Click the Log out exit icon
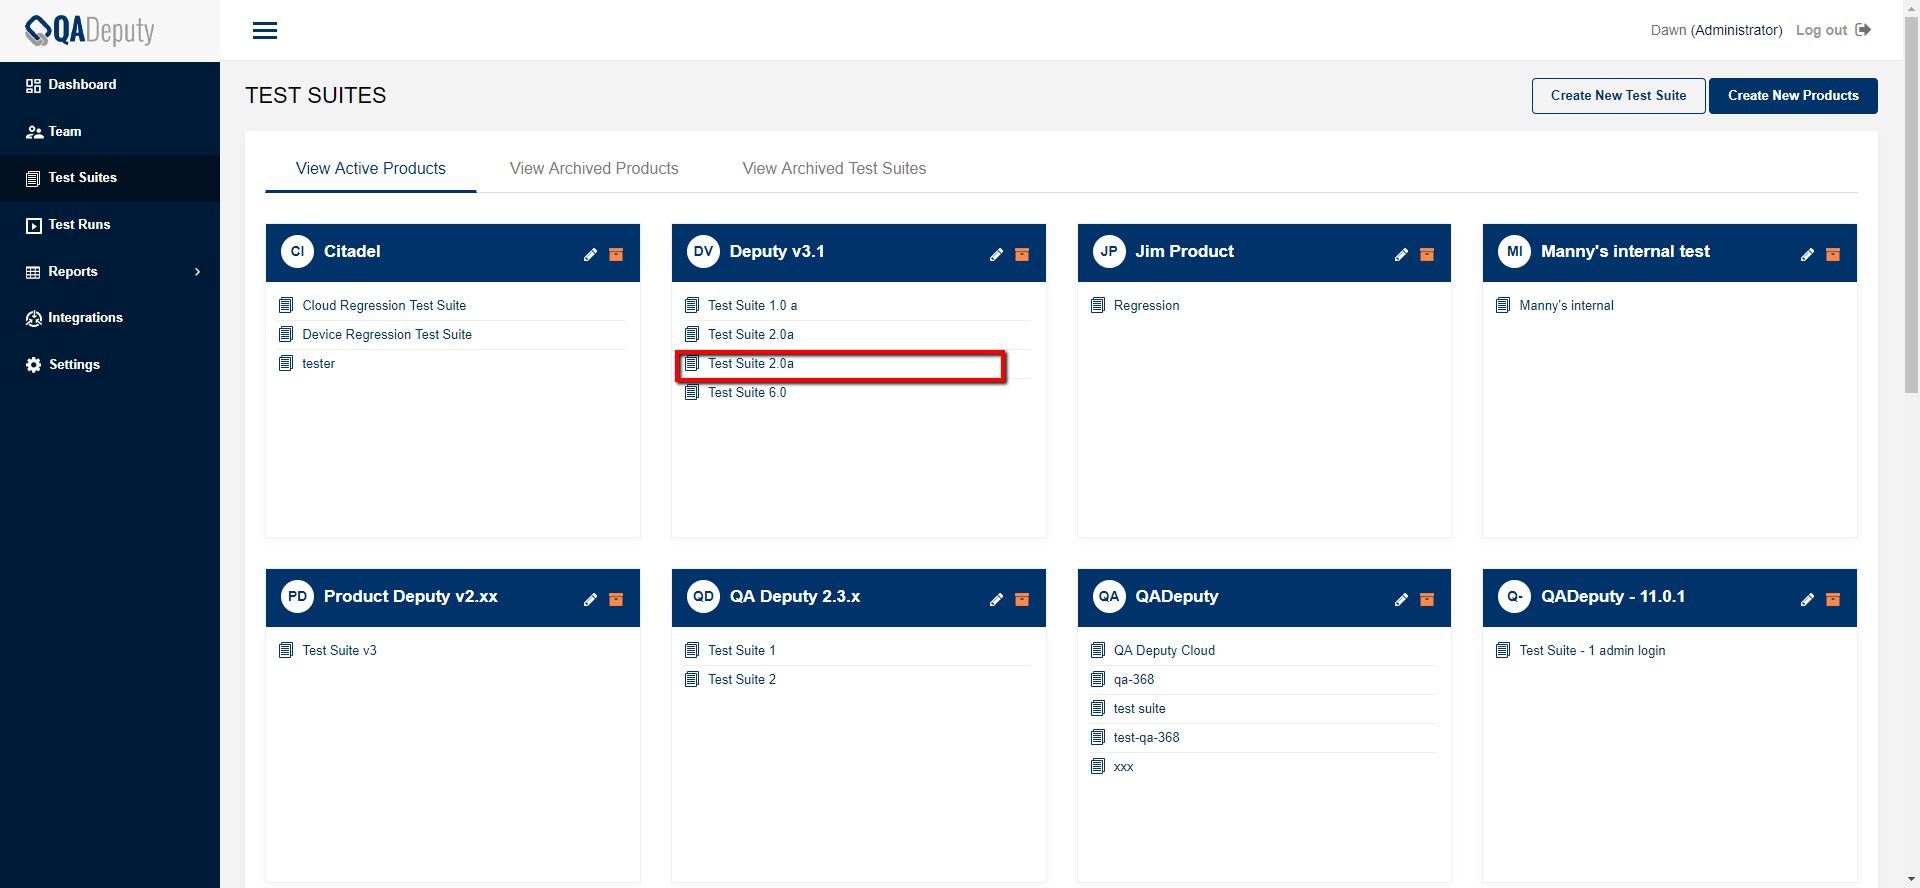 point(1863,30)
